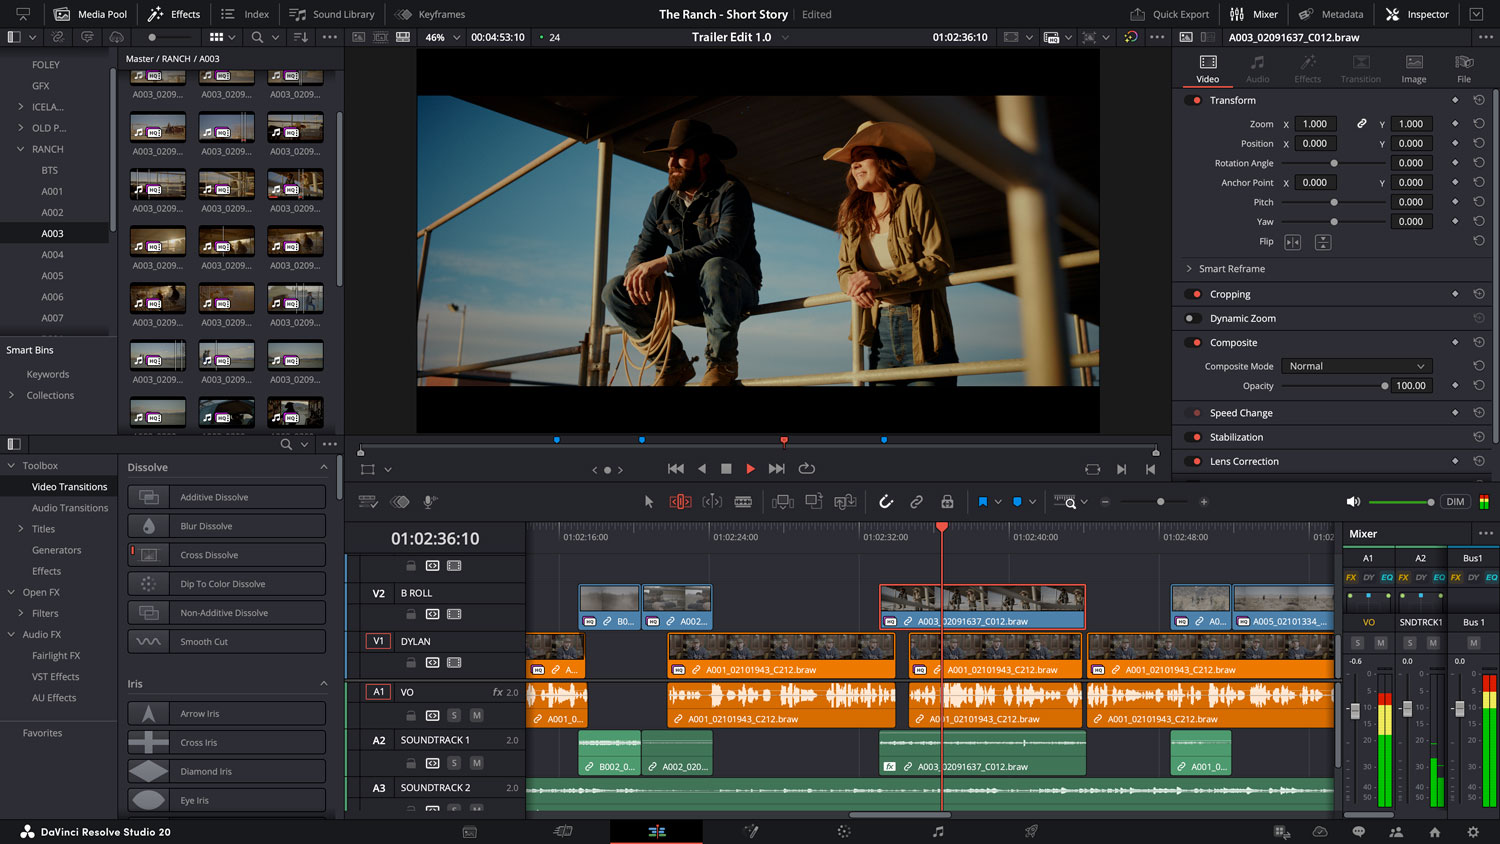This screenshot has height=844, width=1500.
Task: Select the A004 bin
Action: (52, 254)
